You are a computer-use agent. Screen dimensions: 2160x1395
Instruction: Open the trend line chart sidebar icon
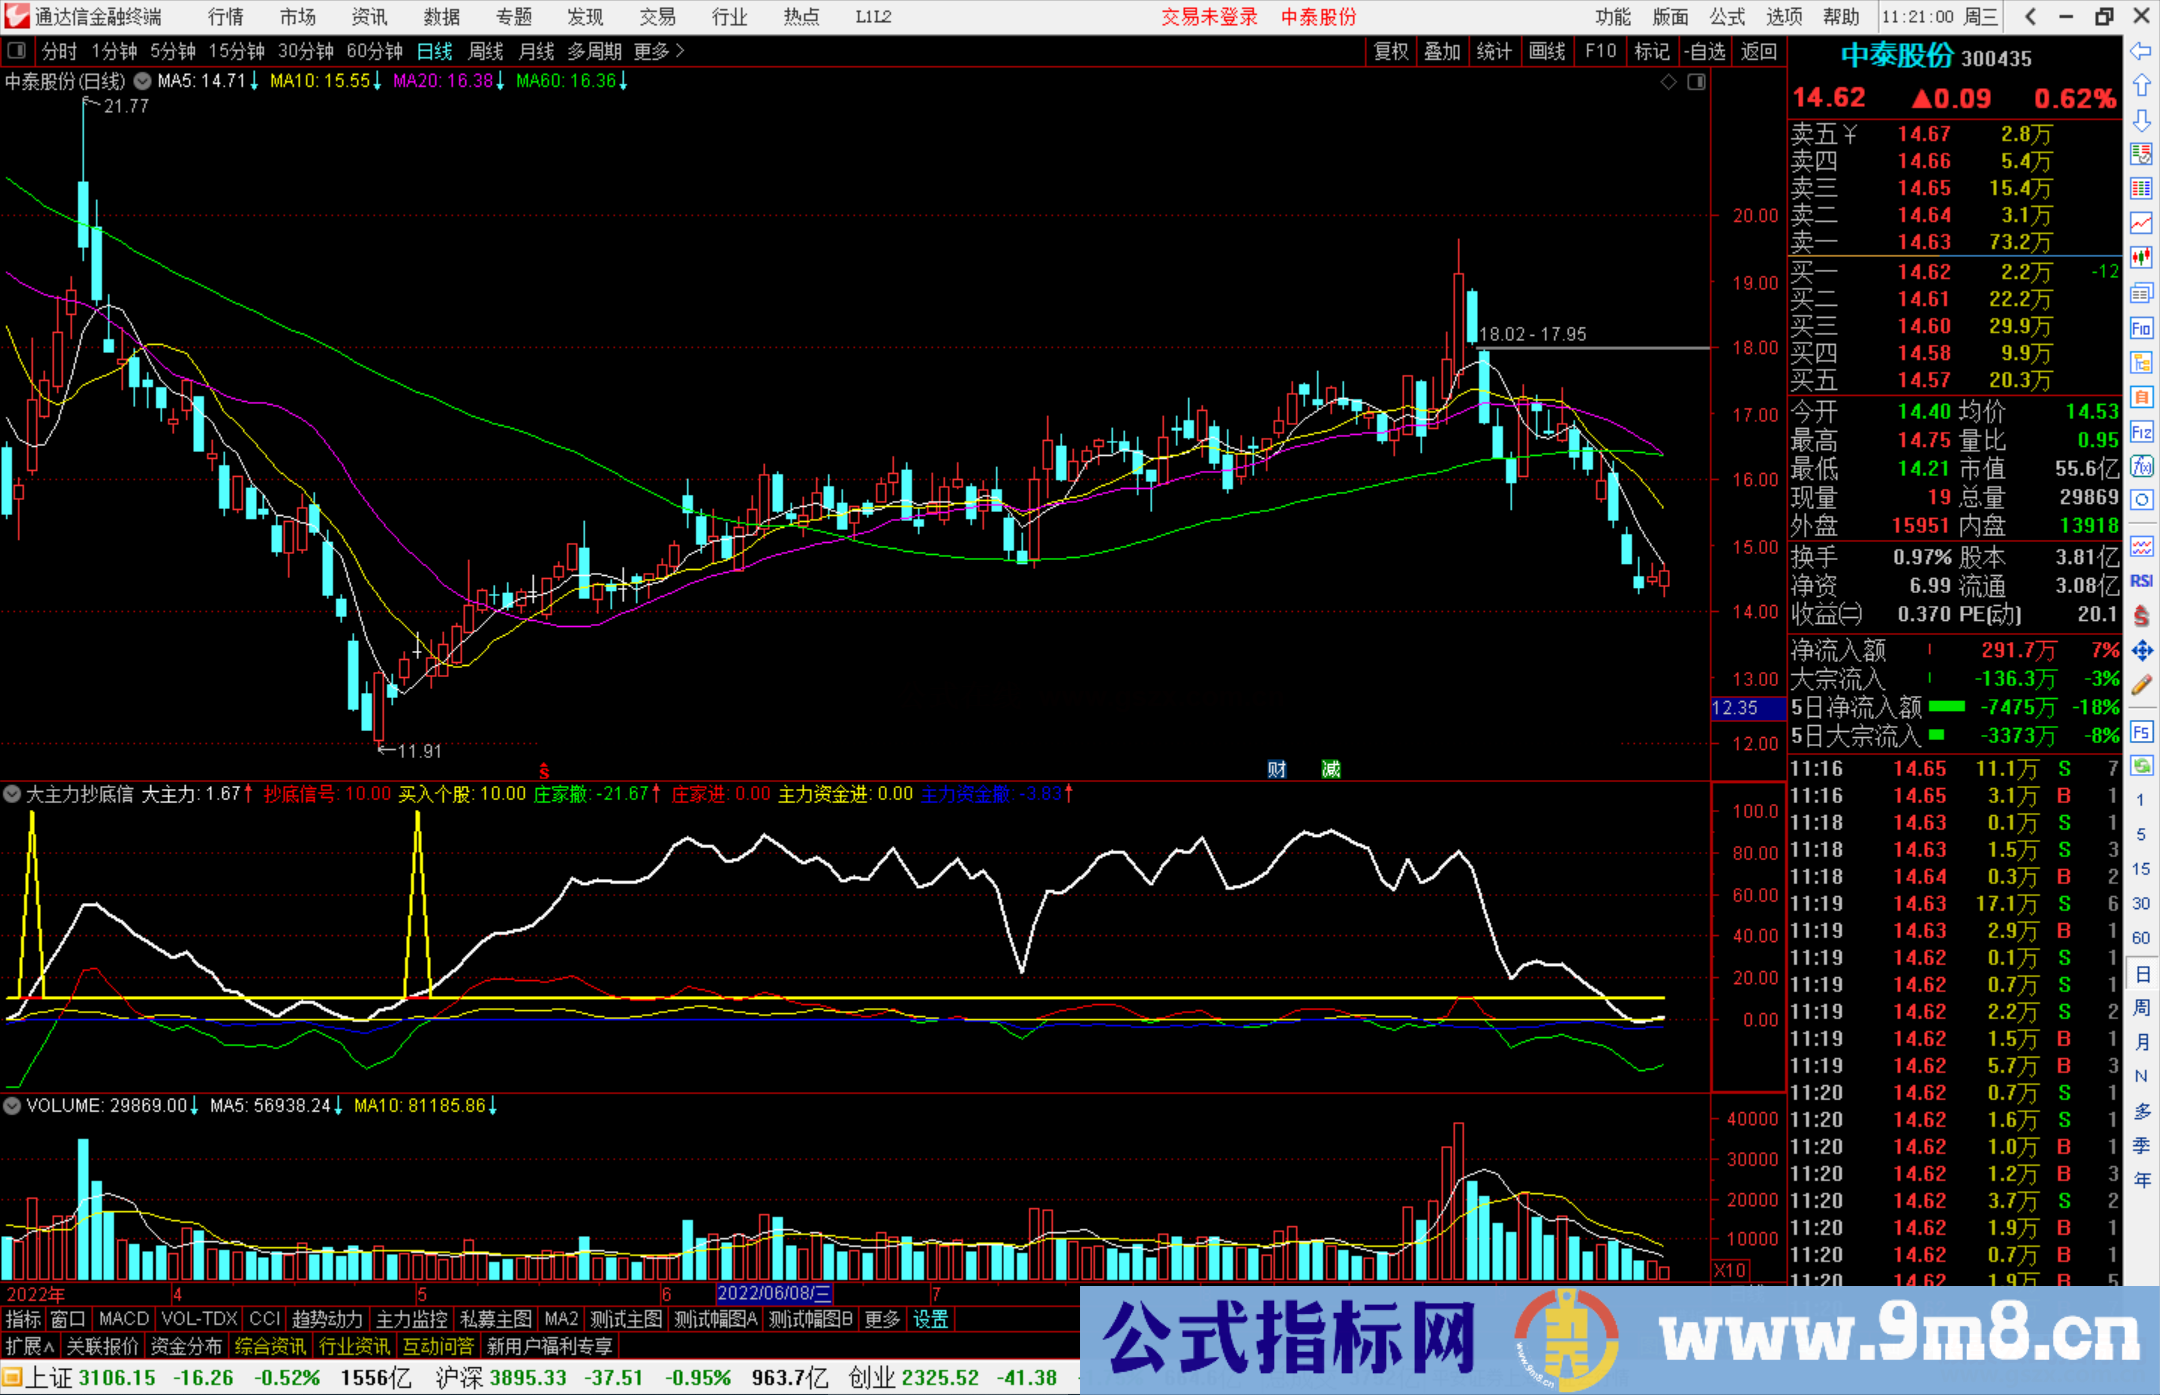pyautogui.click(x=2141, y=222)
